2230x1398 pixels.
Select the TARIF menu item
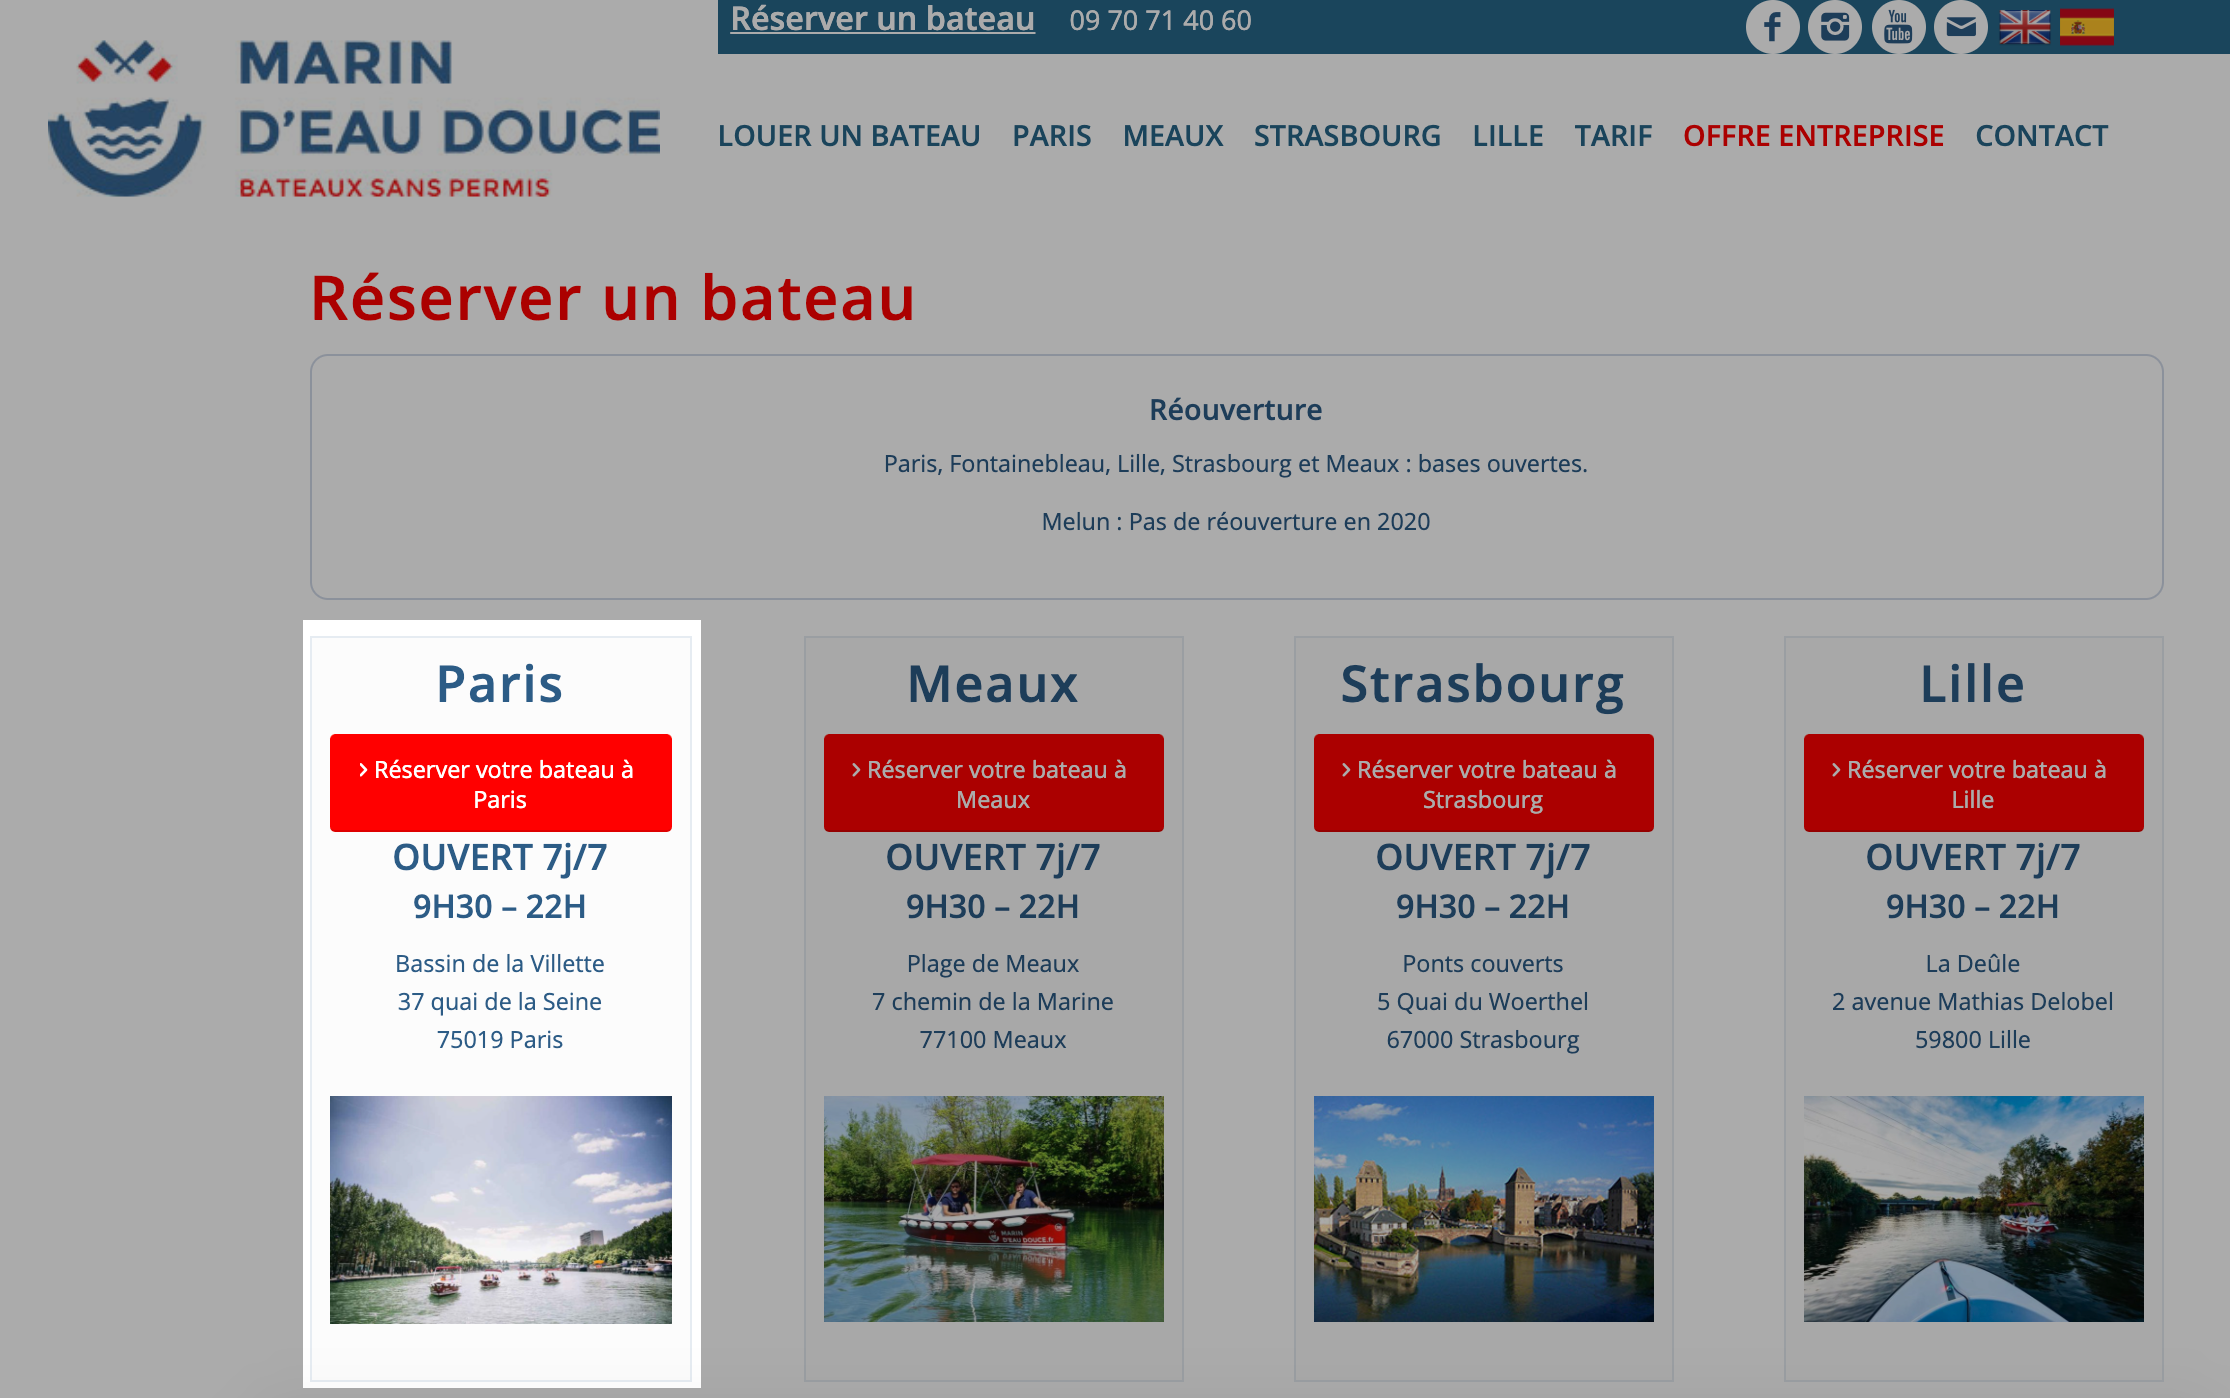[x=1613, y=135]
